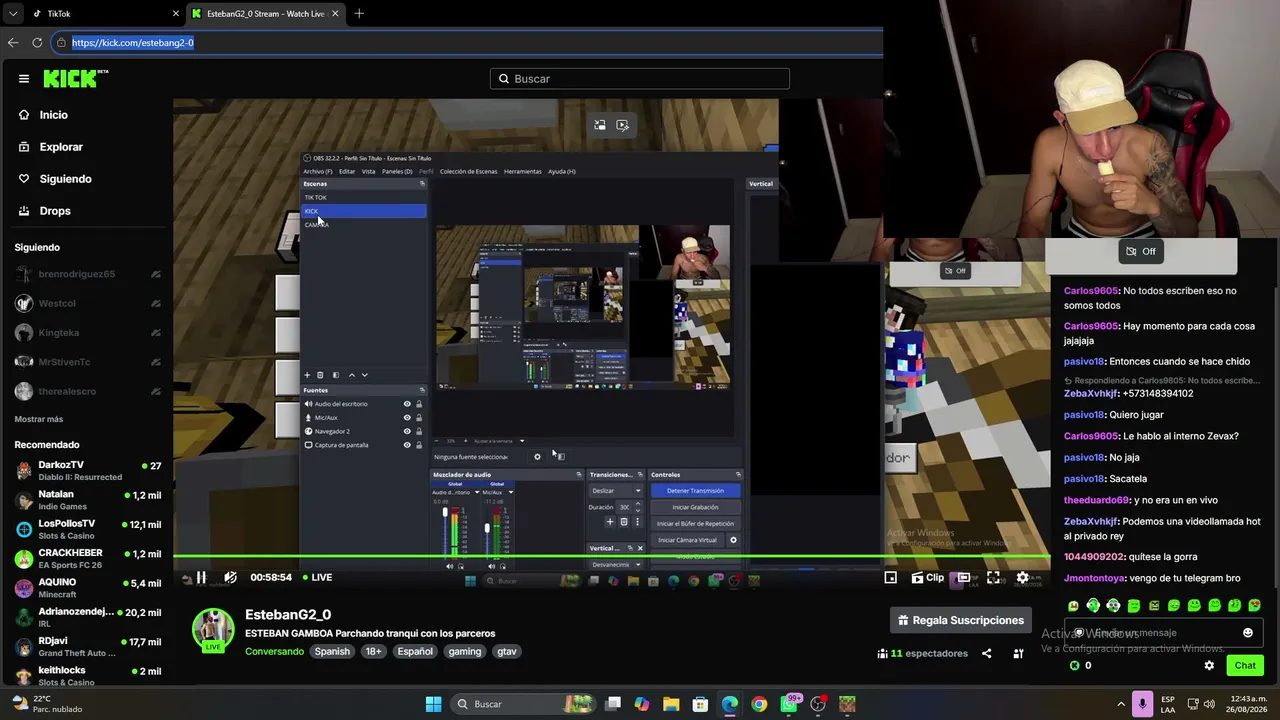This screenshot has height=720, width=1280.
Task: Expand followed channels with Mostrar más
Action: (x=39, y=419)
